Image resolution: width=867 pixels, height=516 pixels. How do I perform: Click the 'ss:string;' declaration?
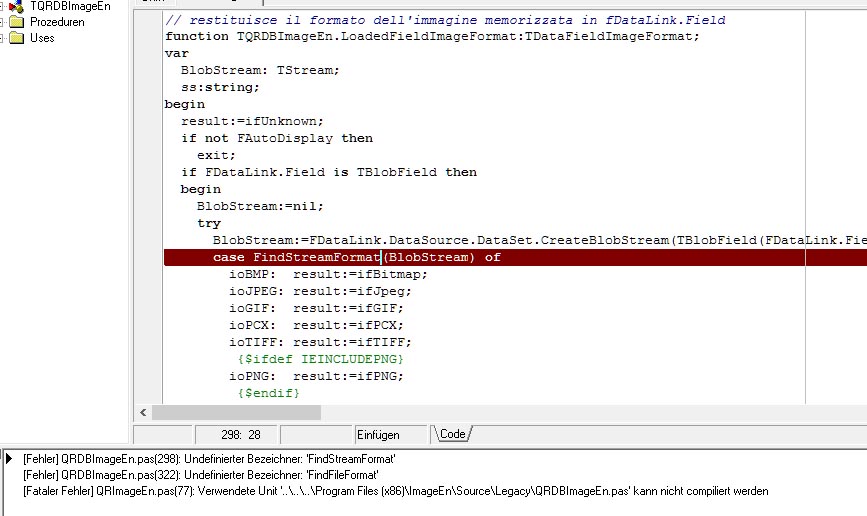[x=220, y=87]
